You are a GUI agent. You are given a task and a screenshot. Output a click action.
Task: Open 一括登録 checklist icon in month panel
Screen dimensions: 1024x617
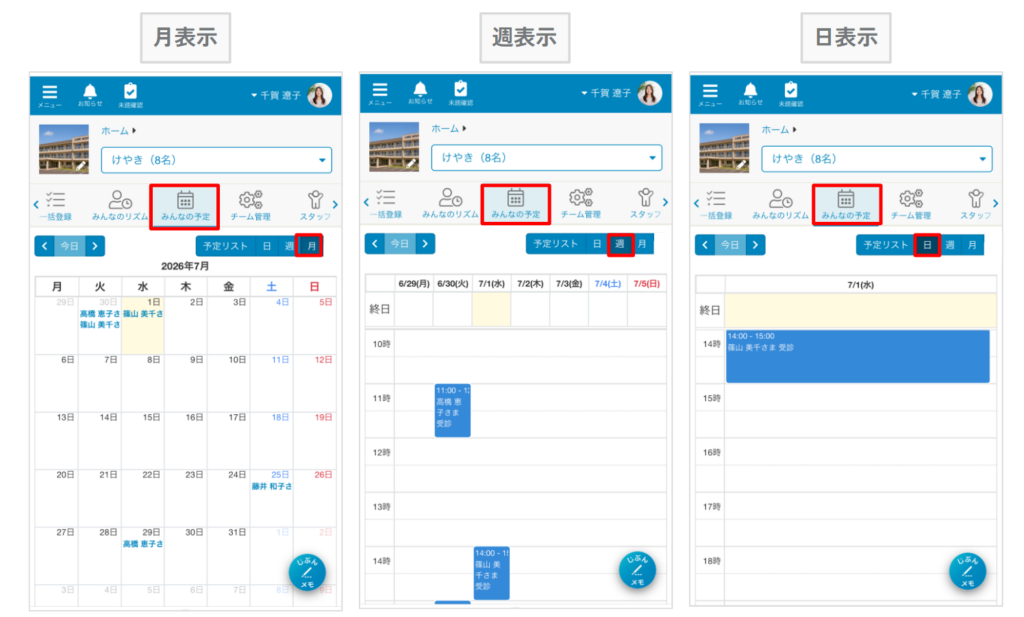click(56, 205)
